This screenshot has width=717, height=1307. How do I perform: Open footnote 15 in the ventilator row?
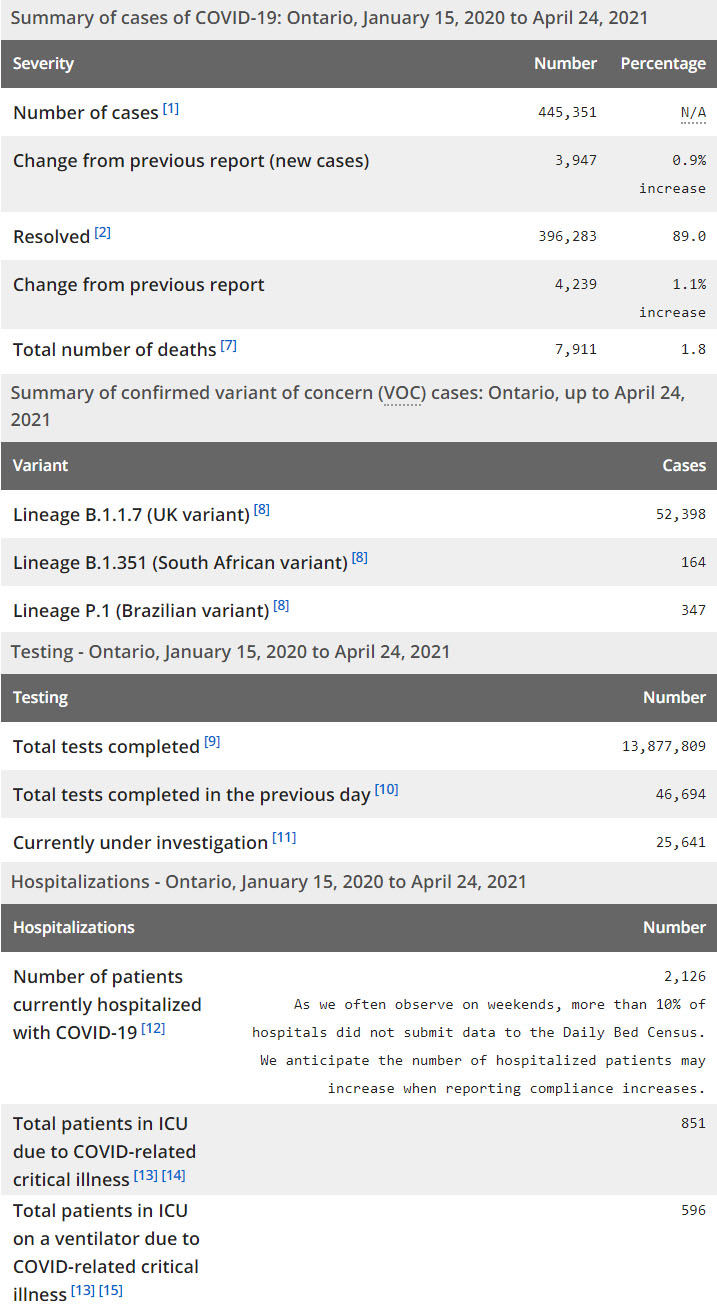[x=111, y=1291]
